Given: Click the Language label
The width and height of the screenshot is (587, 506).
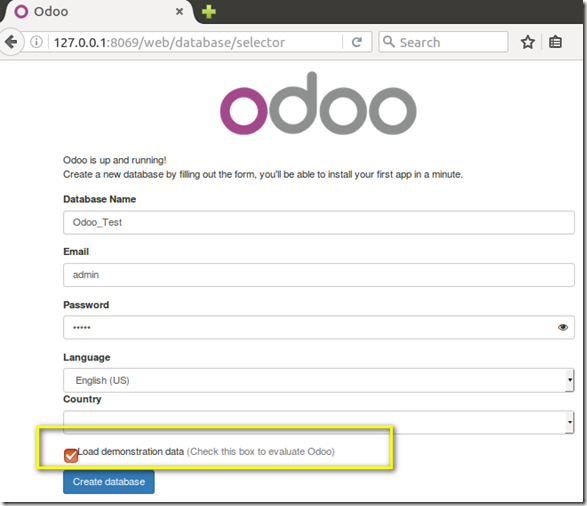Looking at the screenshot, I should click(86, 357).
